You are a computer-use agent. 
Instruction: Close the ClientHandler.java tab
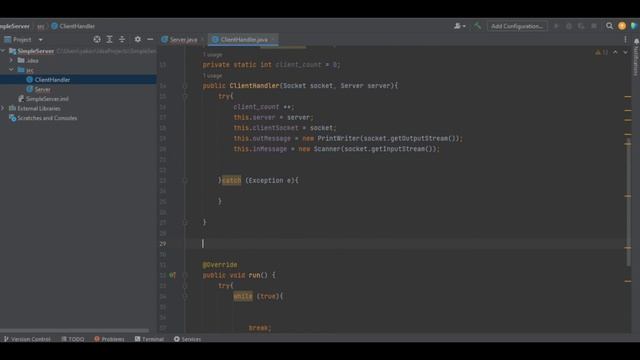(273, 40)
